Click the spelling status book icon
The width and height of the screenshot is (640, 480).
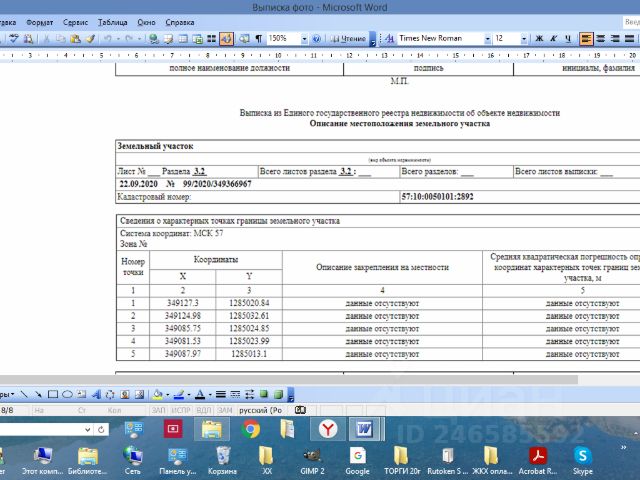click(300, 410)
